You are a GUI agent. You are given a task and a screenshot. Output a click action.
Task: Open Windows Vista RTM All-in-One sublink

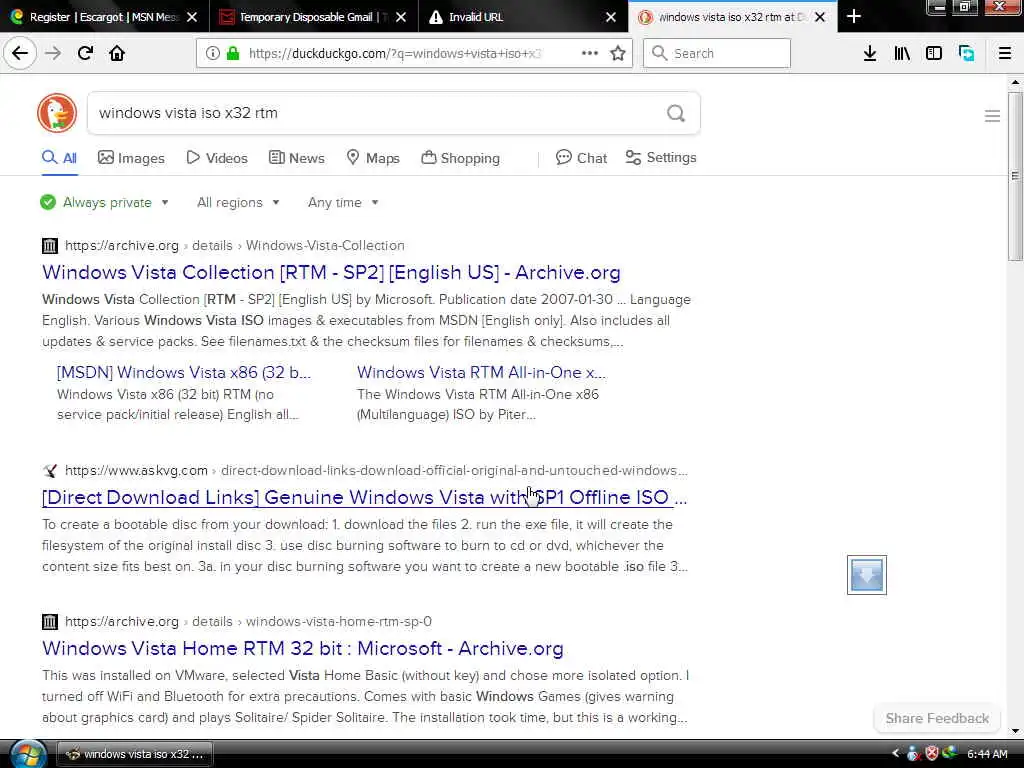pyautogui.click(x=481, y=372)
